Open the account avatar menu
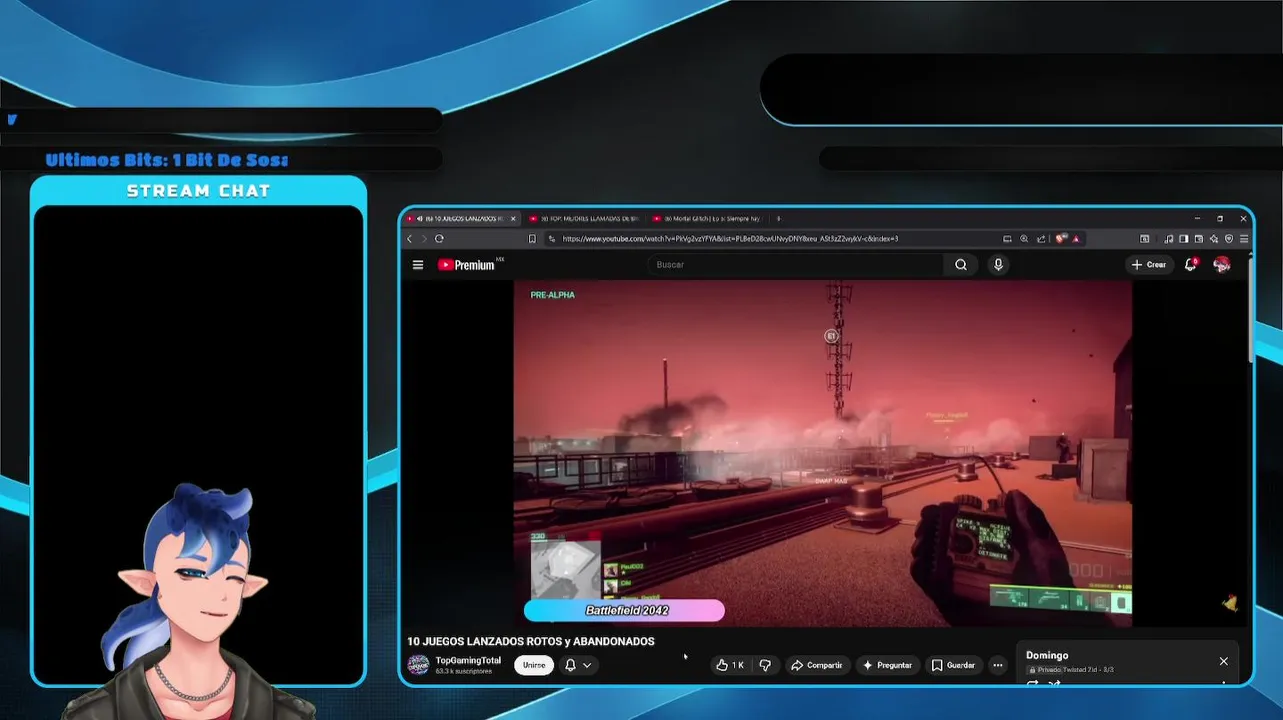The image size is (1283, 720). pos(1222,265)
